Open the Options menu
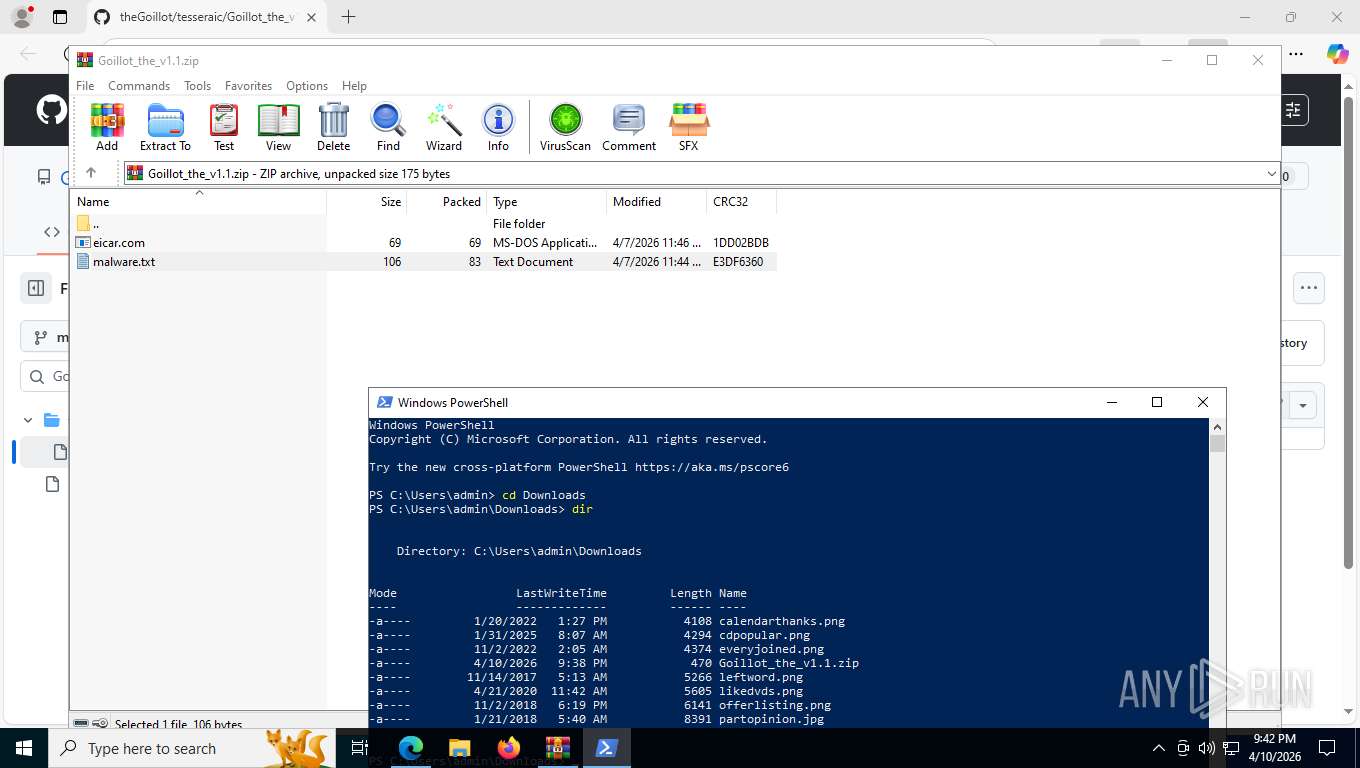This screenshot has width=1360, height=768. (307, 86)
